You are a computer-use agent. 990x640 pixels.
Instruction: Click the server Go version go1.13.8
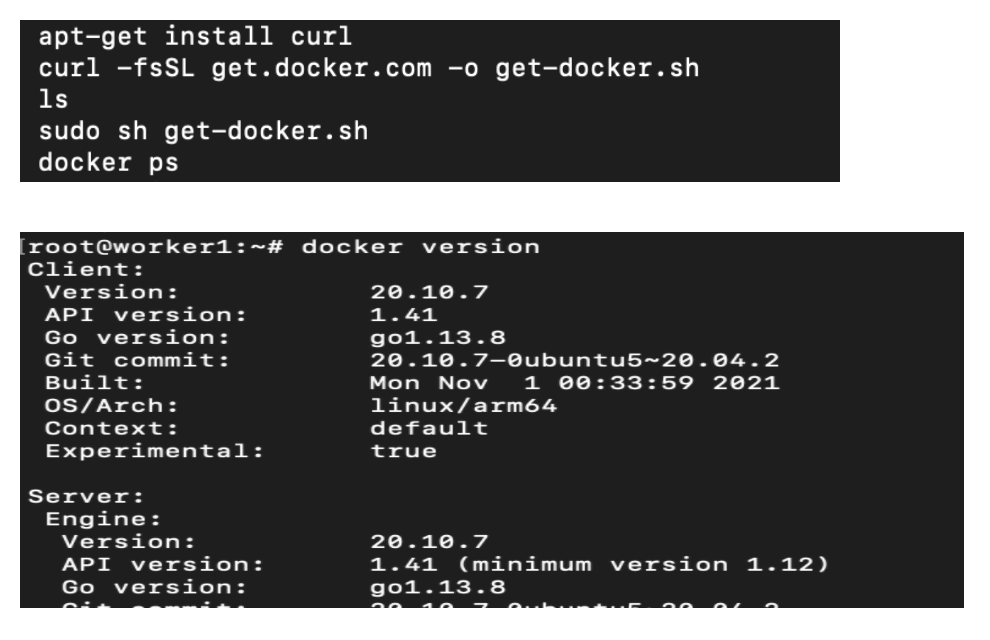[438, 588]
